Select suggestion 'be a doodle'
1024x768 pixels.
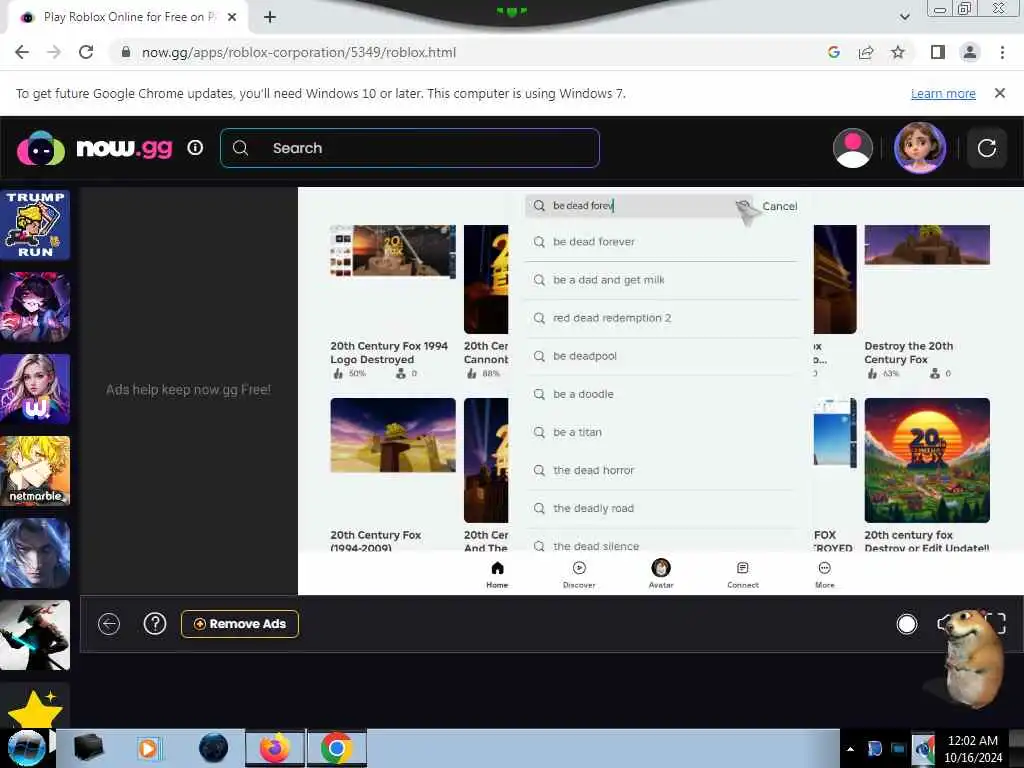661,394
